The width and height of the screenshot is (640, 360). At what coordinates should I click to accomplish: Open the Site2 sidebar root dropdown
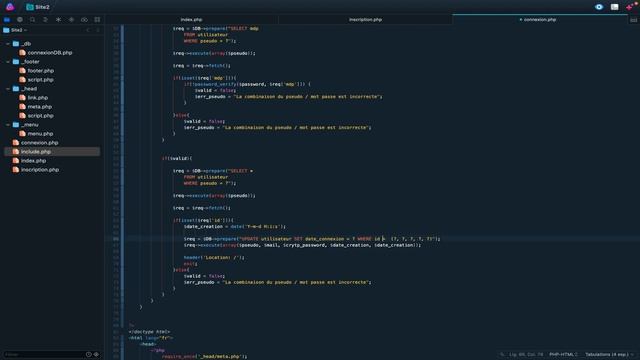point(15,30)
